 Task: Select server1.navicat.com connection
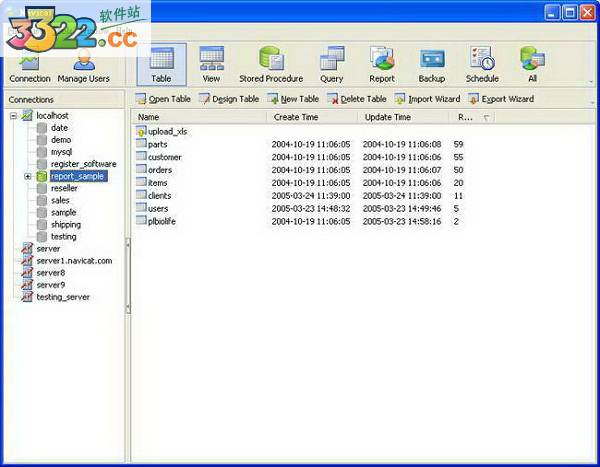pyautogui.click(x=74, y=260)
